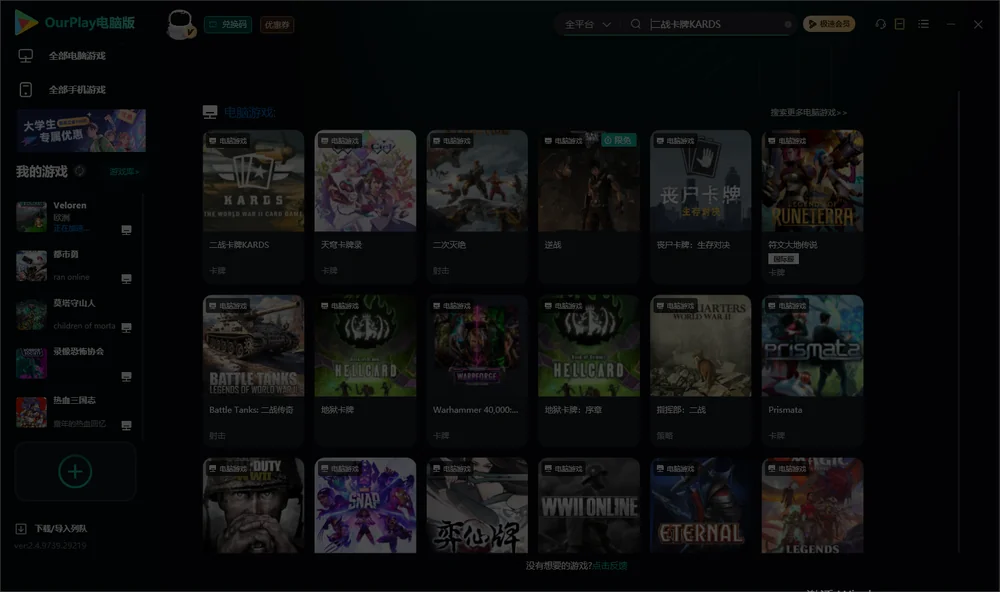Click the OurPlay logo icon
This screenshot has height=592, width=1000.
[x=26, y=22]
